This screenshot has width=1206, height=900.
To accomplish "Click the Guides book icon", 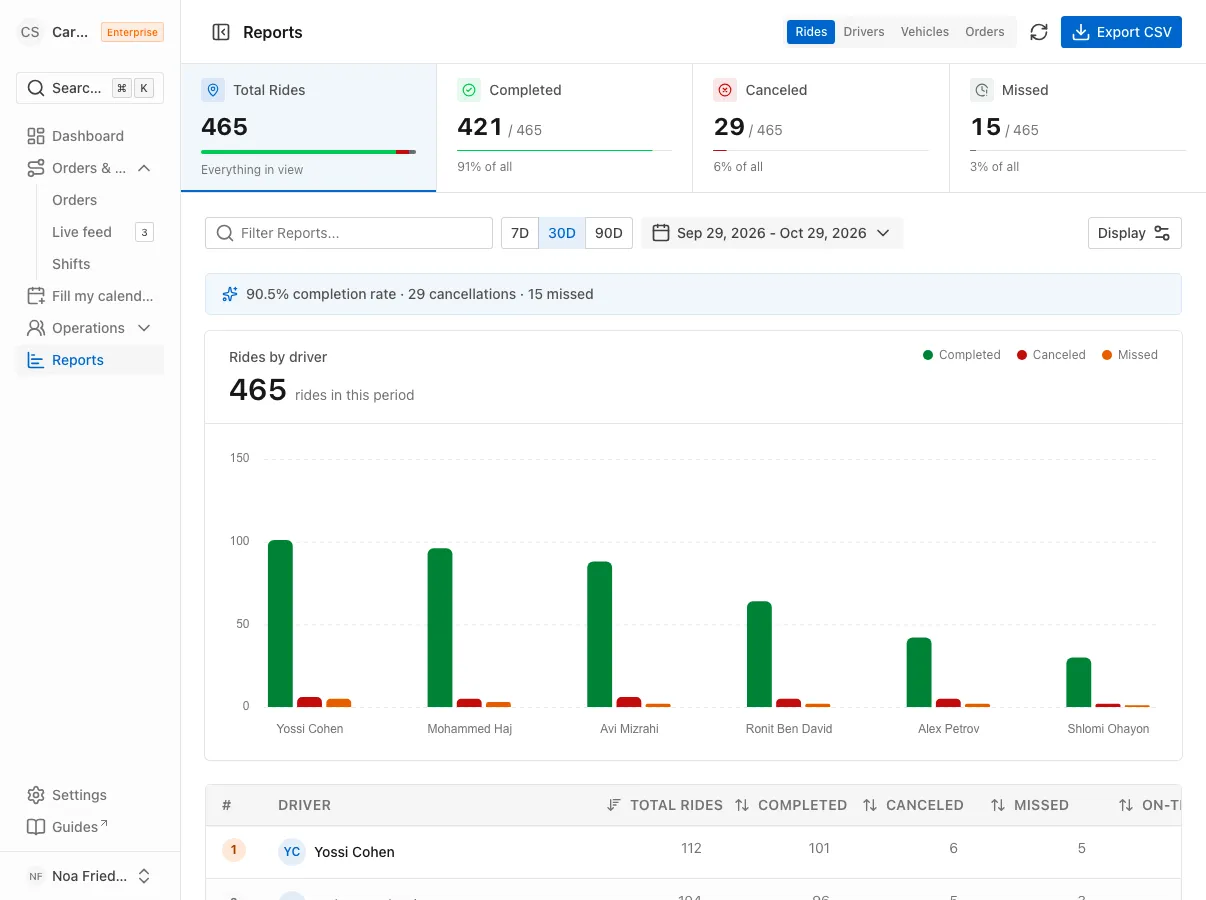I will click(x=36, y=827).
